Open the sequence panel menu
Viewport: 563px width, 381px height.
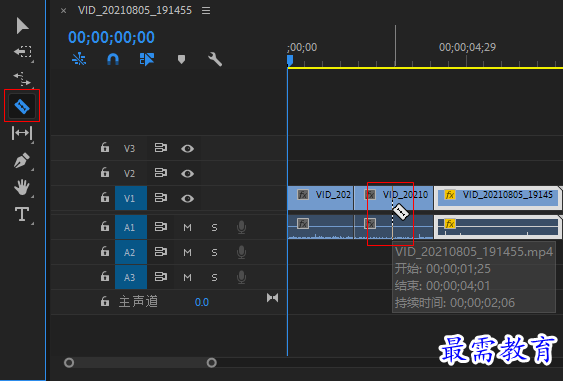pyautogui.click(x=206, y=11)
